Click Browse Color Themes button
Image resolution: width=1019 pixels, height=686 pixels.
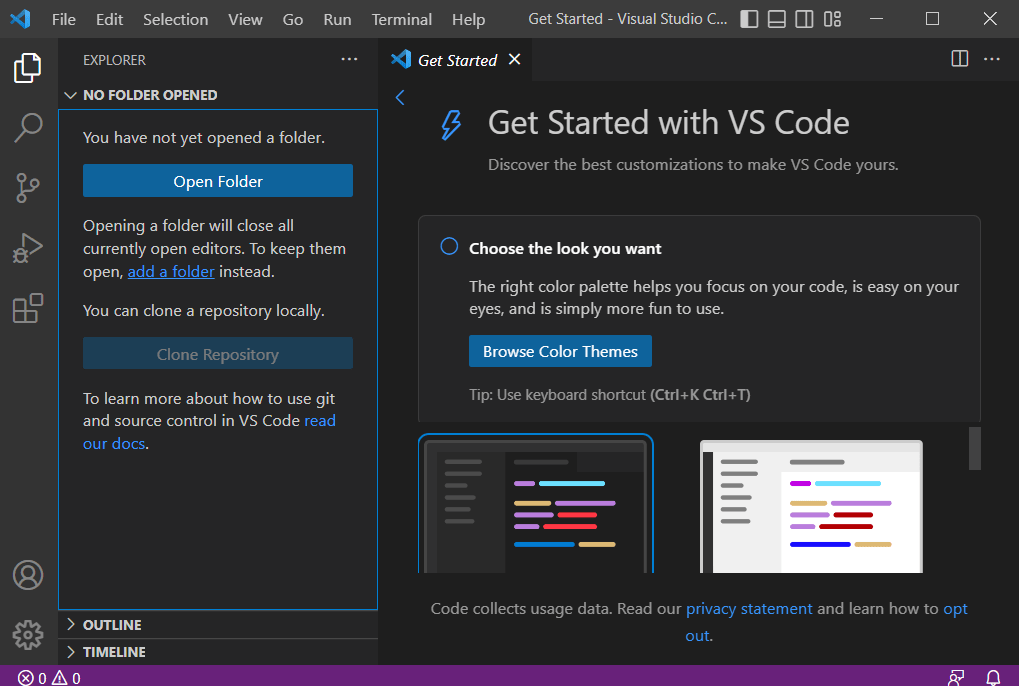point(560,351)
